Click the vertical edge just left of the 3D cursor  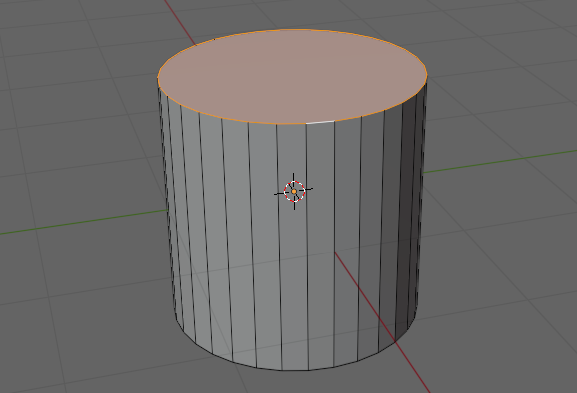(x=279, y=247)
